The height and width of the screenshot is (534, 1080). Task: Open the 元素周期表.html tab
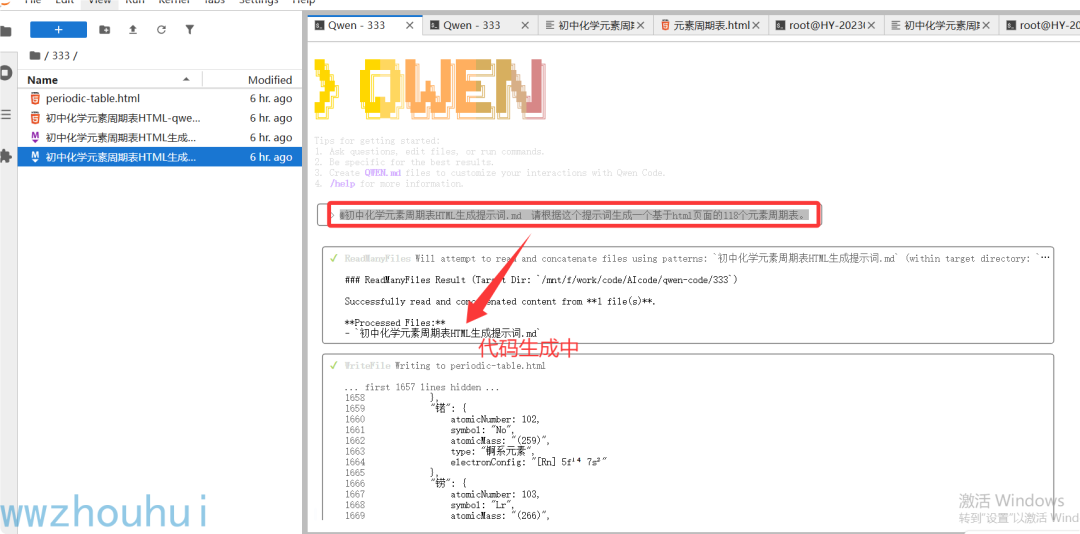712,25
